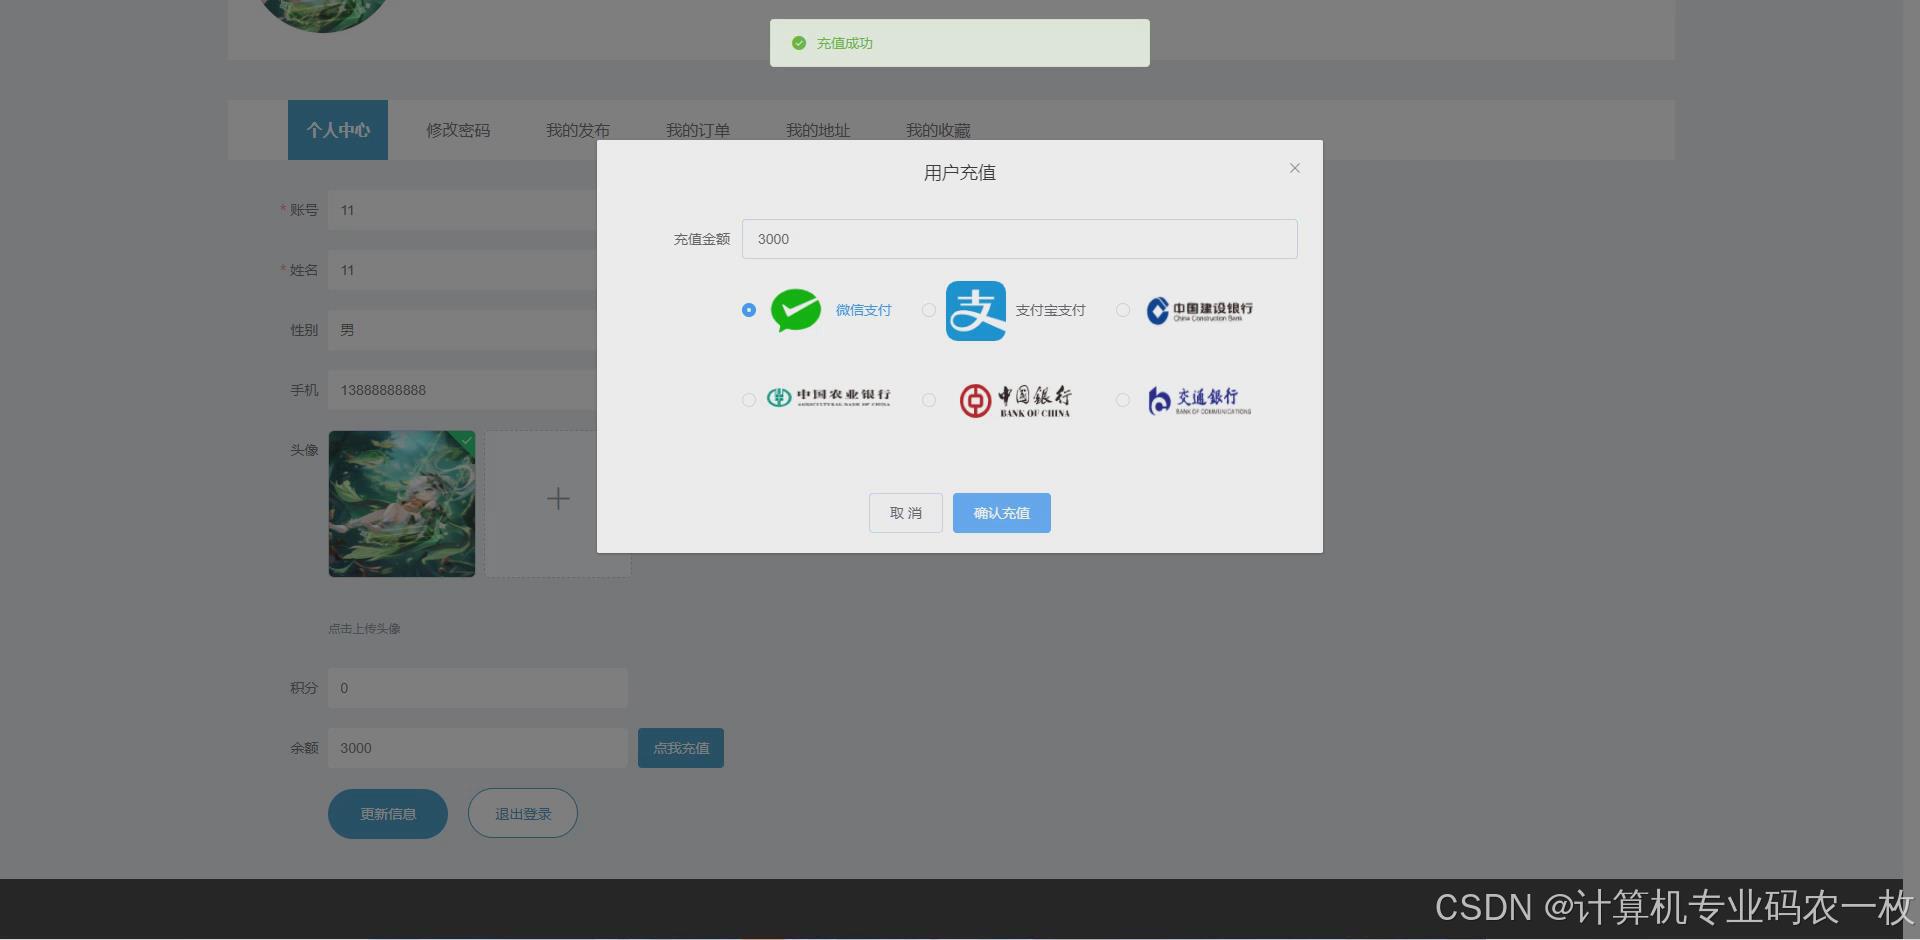
Task: Click the uploaded avatar thumbnail image
Action: [x=402, y=504]
